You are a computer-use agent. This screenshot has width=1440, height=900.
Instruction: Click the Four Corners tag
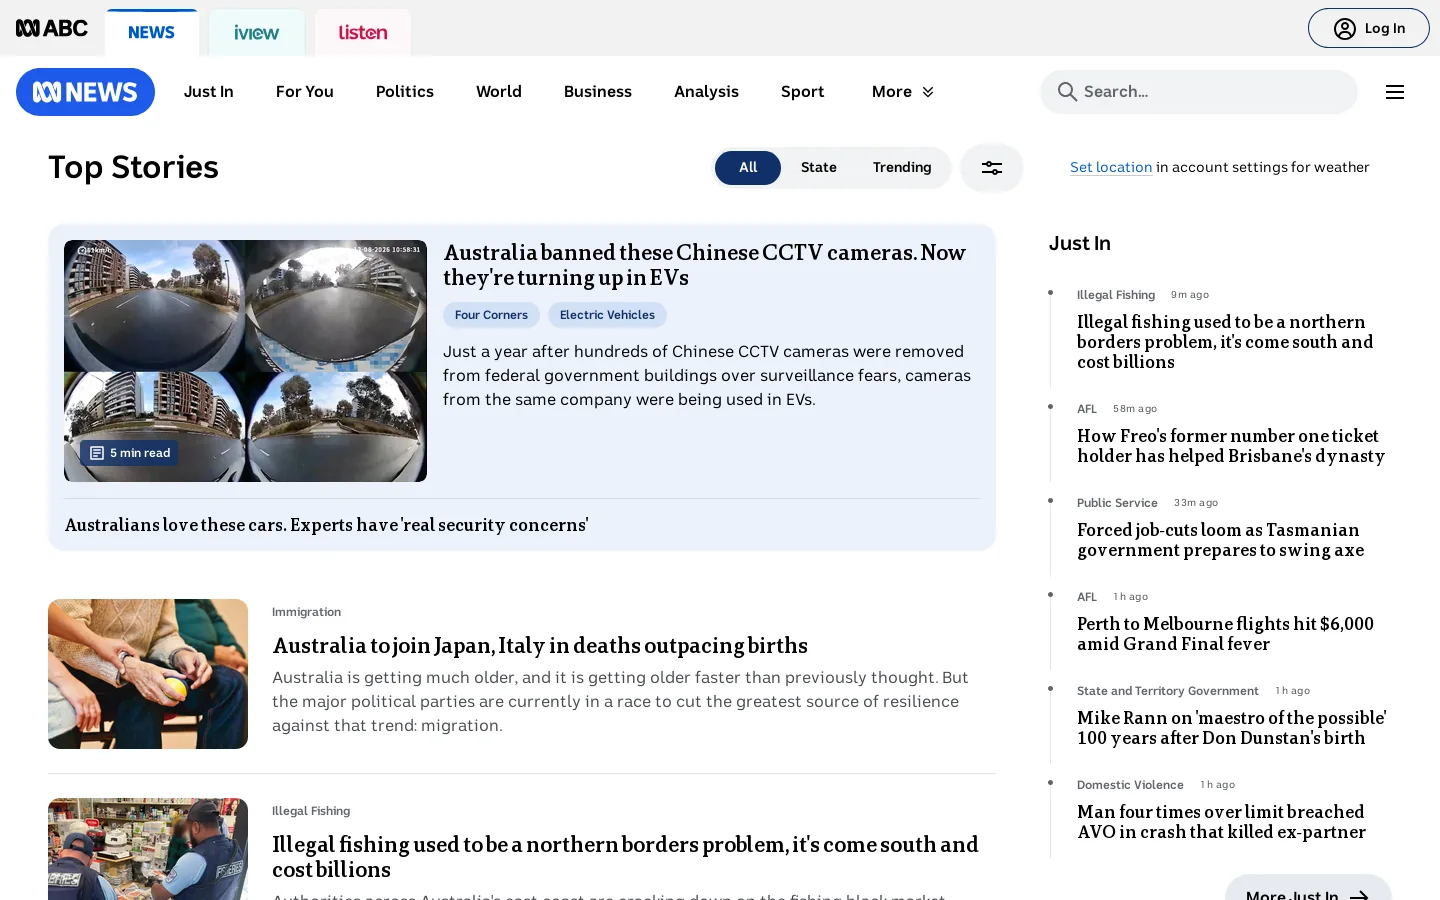[x=491, y=315]
